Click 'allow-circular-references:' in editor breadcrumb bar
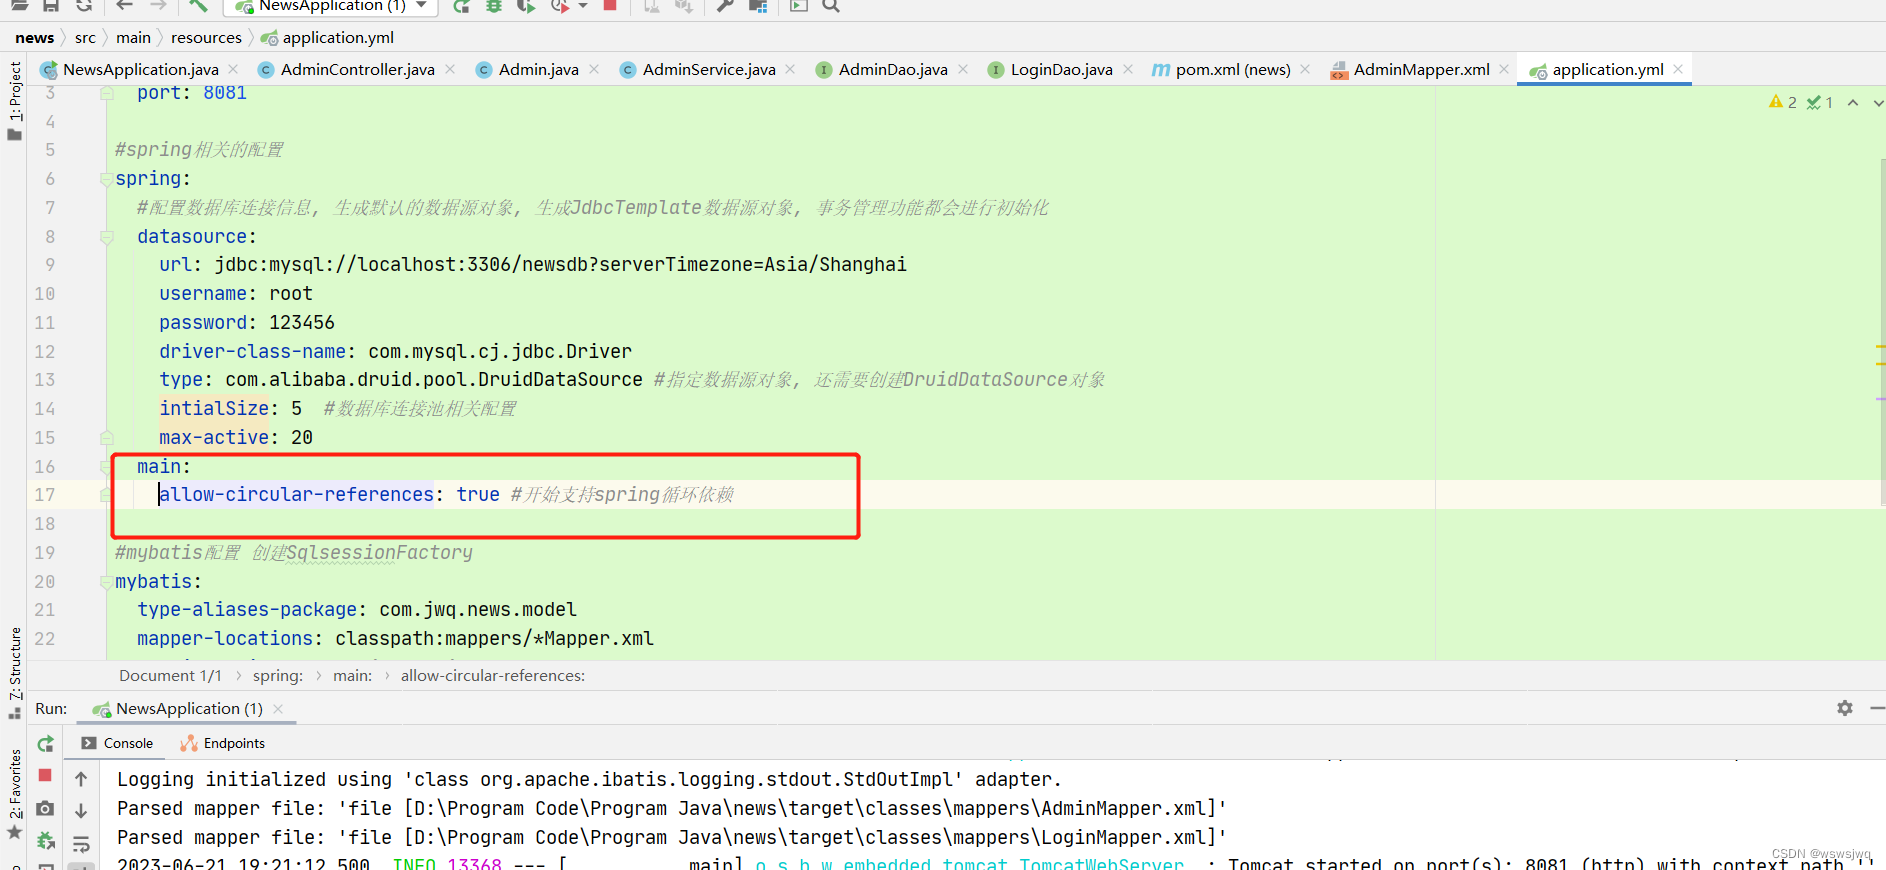1886x870 pixels. 493,676
